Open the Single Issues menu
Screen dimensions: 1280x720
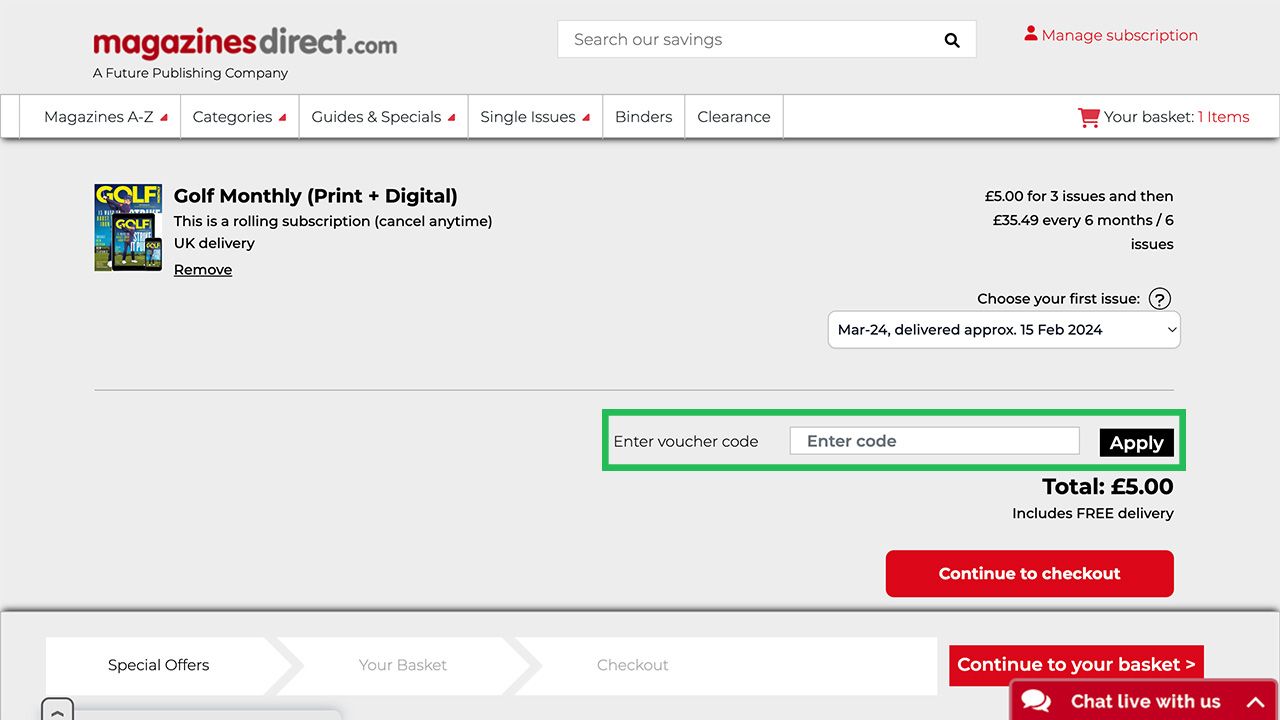[535, 117]
